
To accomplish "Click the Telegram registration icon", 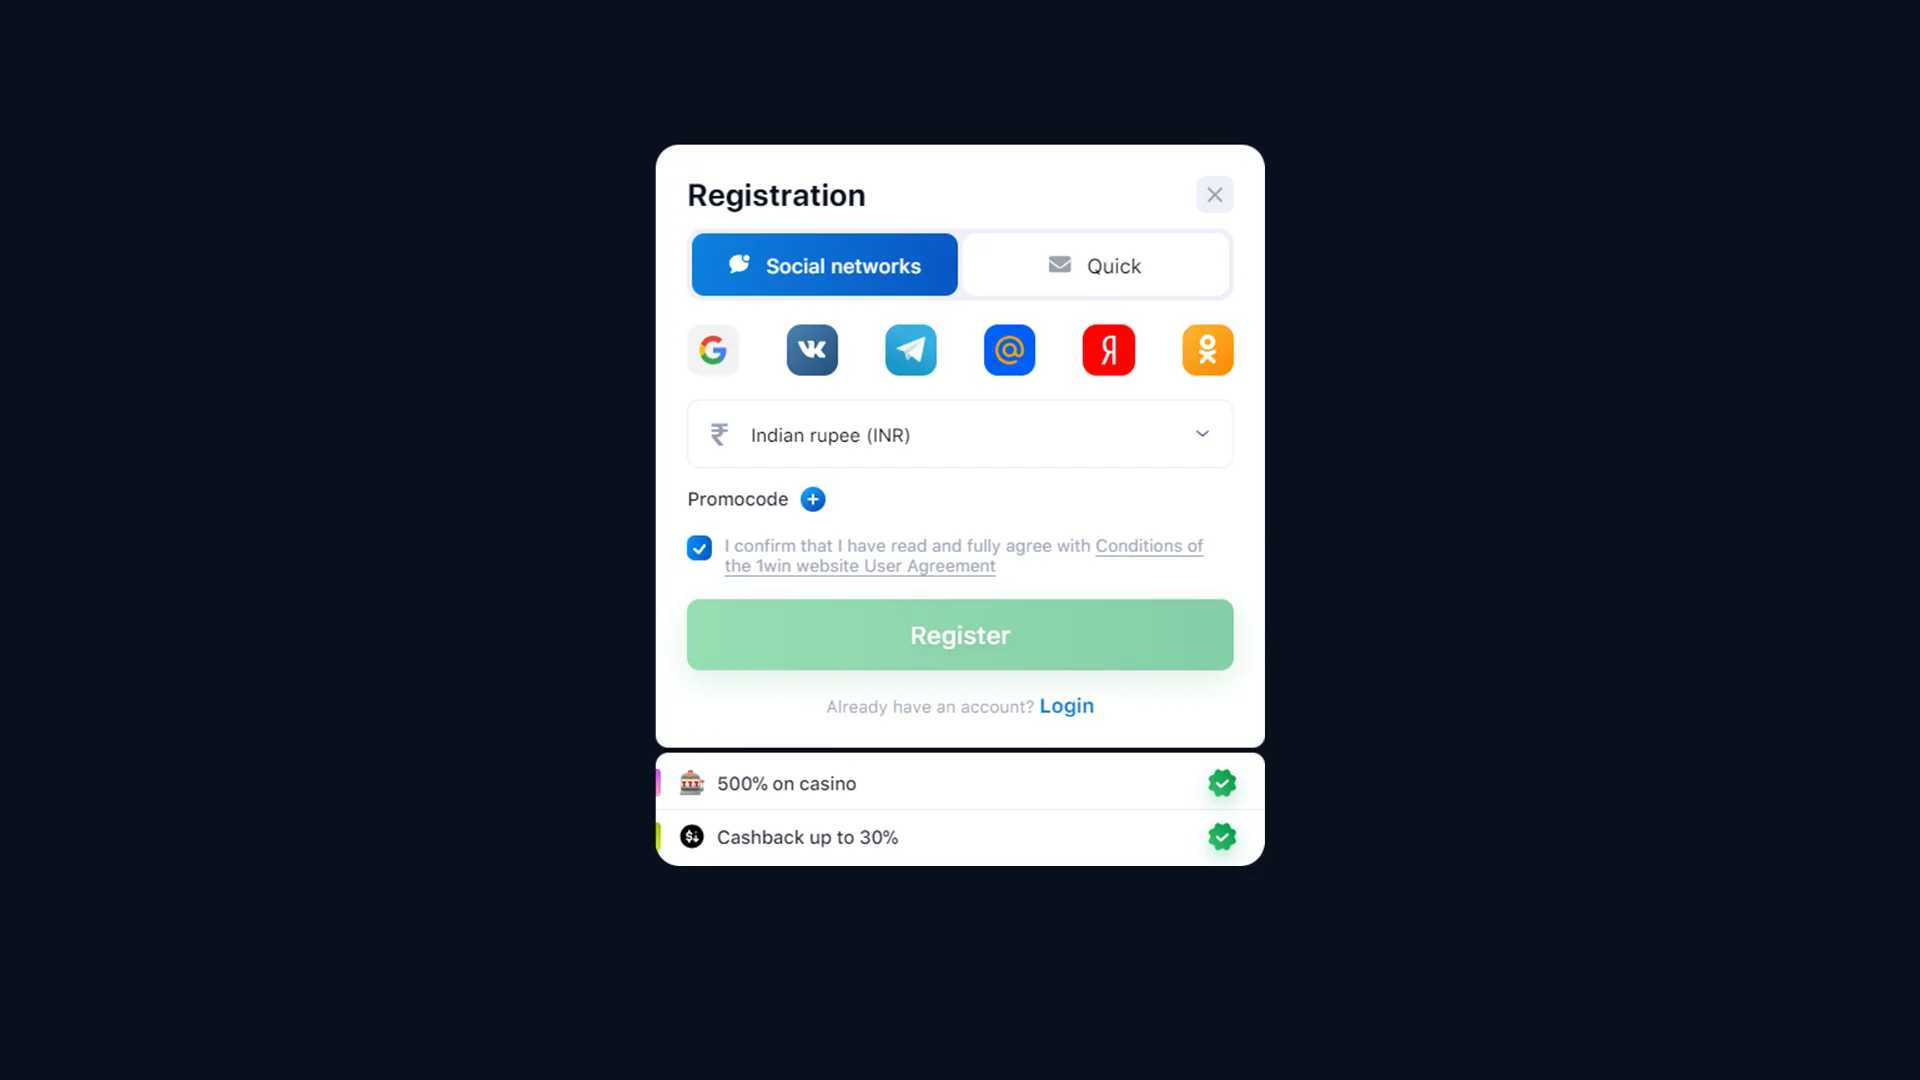I will (x=910, y=349).
